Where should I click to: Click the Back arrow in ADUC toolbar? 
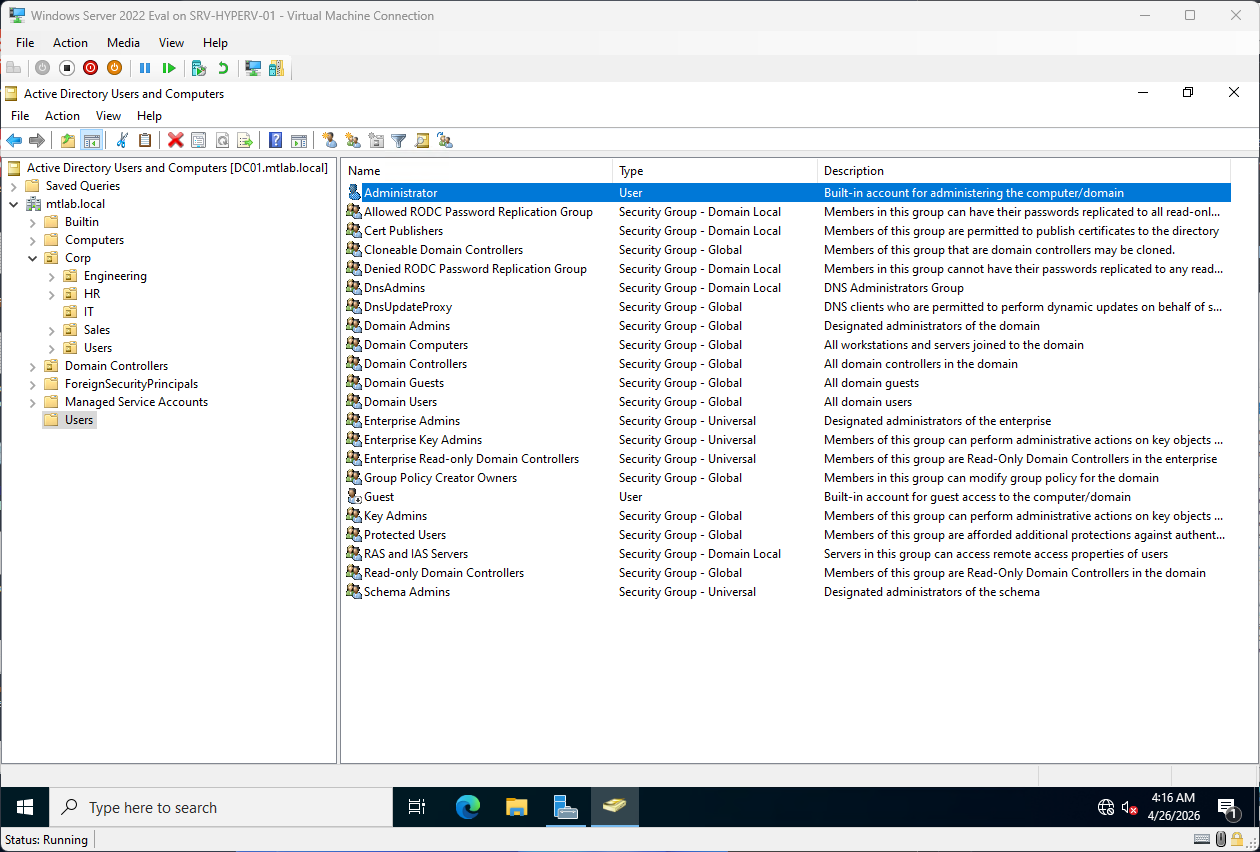tap(14, 140)
